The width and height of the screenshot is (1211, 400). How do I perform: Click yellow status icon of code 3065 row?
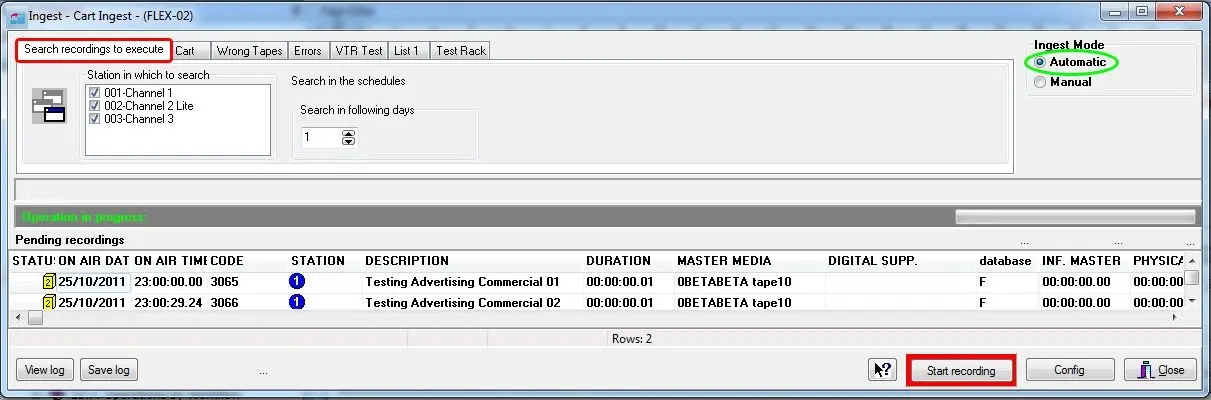click(x=47, y=282)
